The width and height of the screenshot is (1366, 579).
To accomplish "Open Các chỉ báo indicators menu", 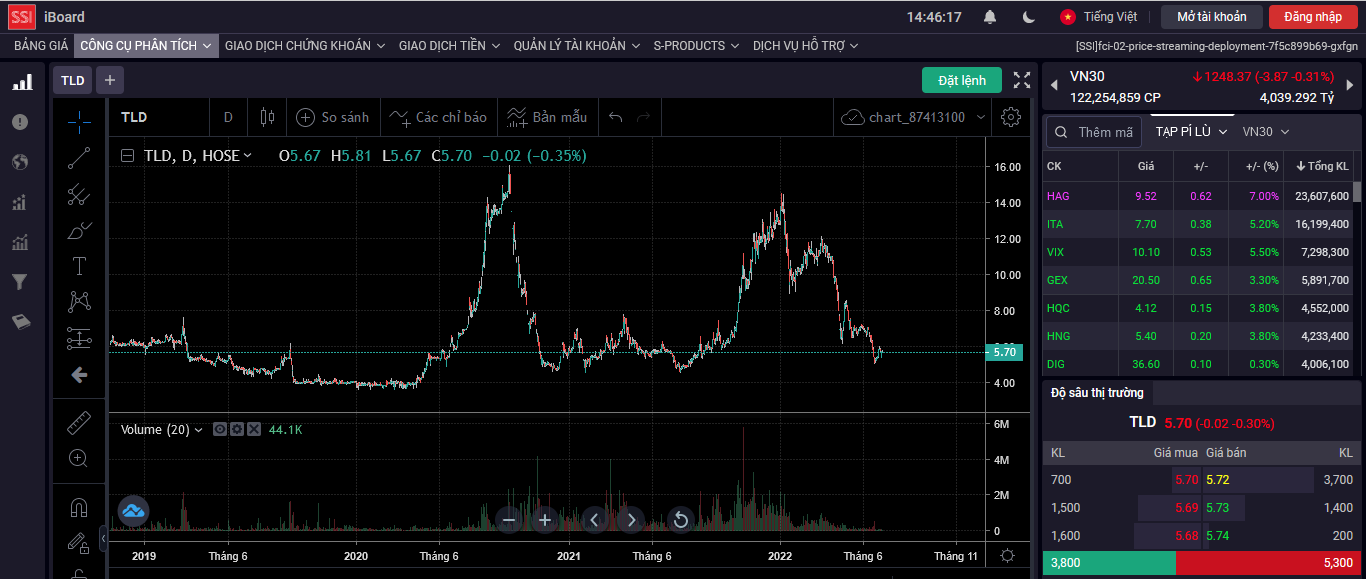I will [438, 117].
